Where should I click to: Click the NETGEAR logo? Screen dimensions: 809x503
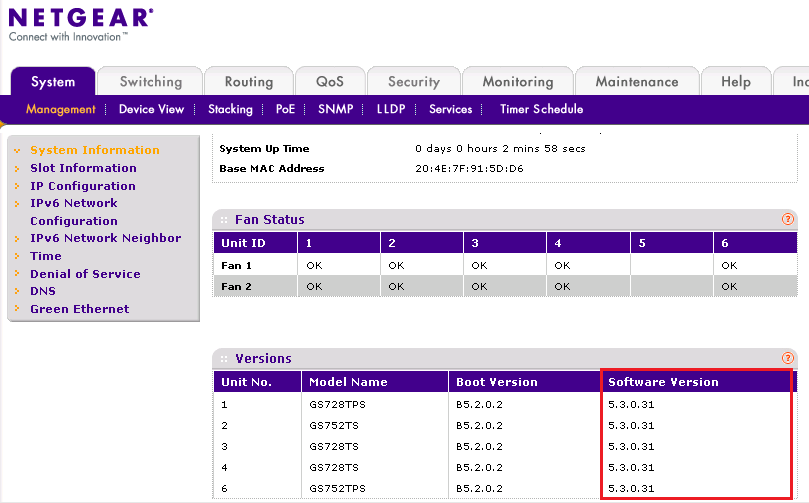click(x=81, y=24)
